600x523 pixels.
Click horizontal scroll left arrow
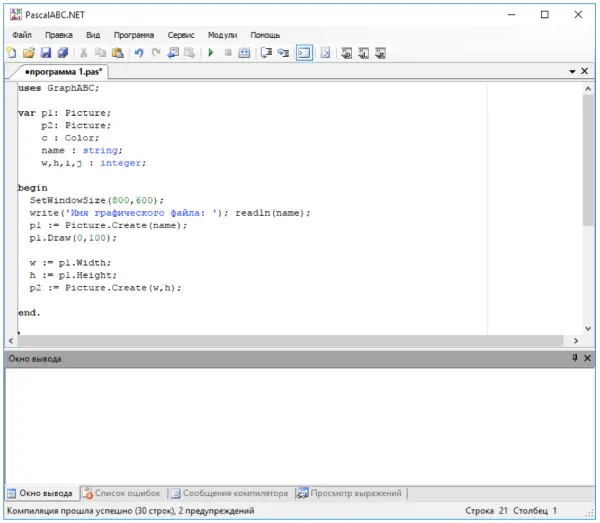coord(11,341)
